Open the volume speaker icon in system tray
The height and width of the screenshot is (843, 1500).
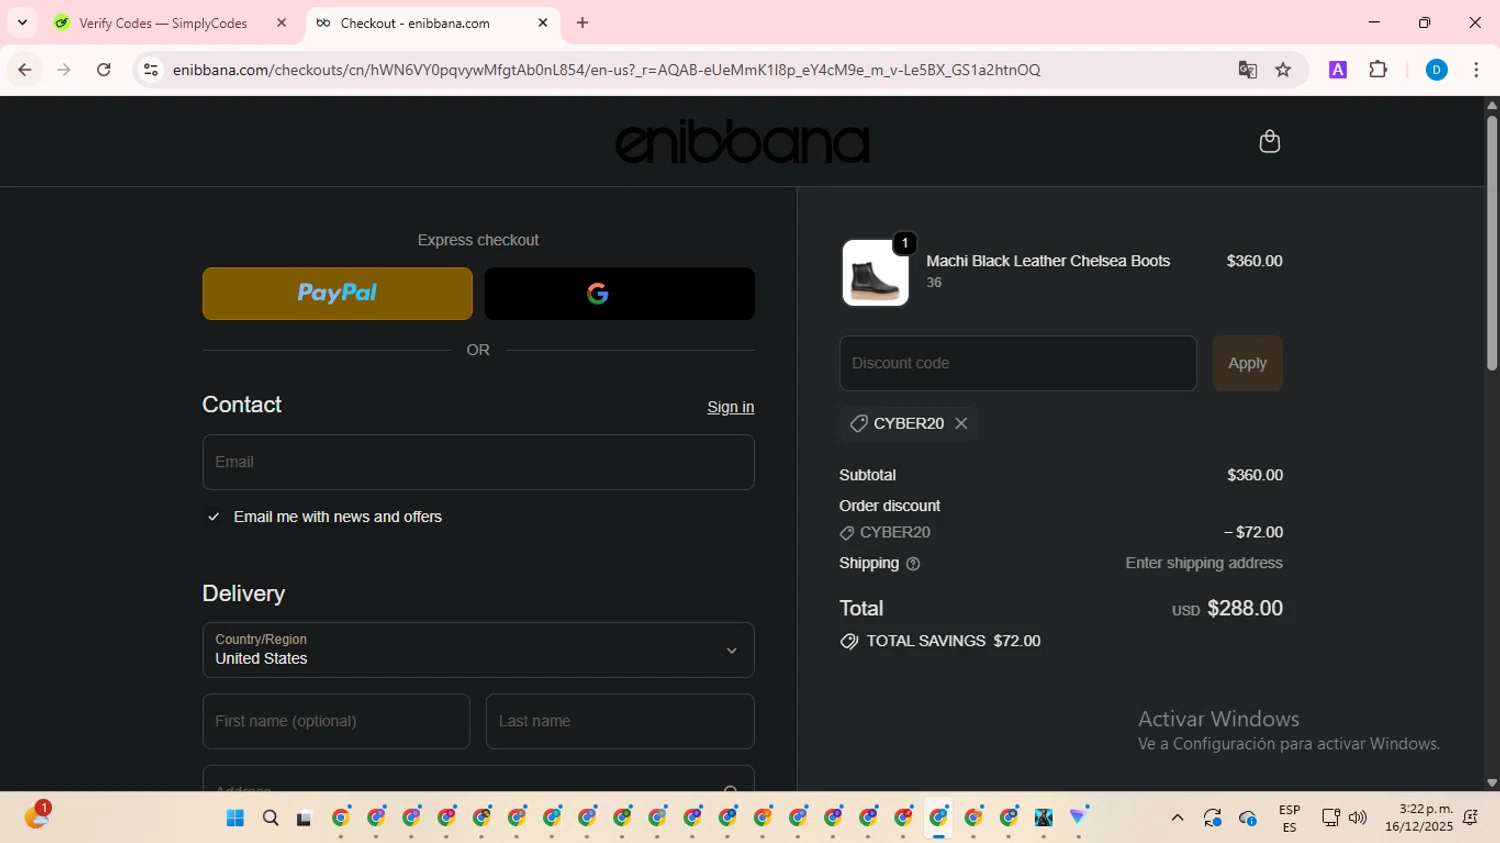click(1357, 818)
